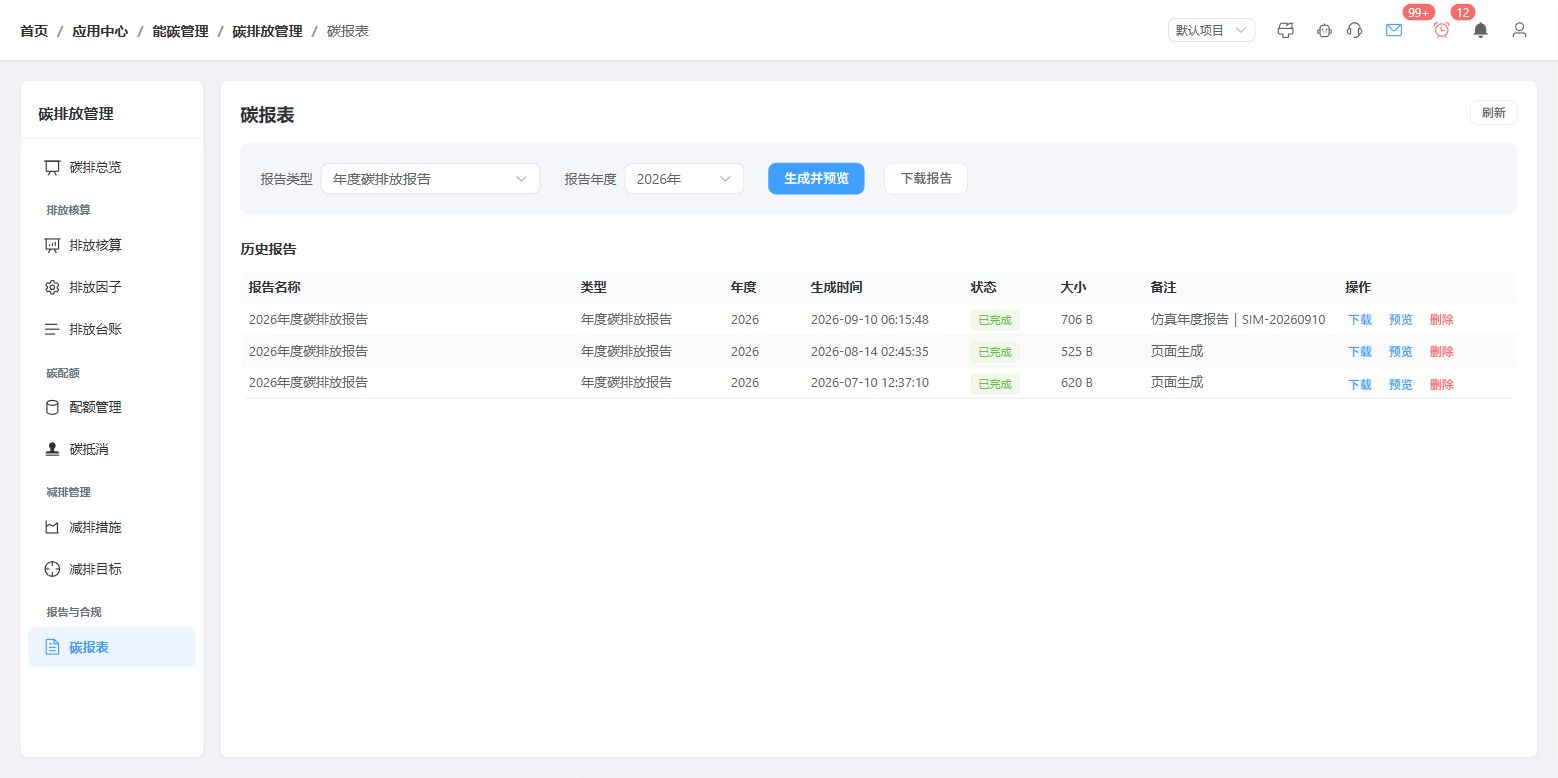The height and width of the screenshot is (778, 1558).
Task: Click the notification bell icon
Action: click(x=1481, y=30)
